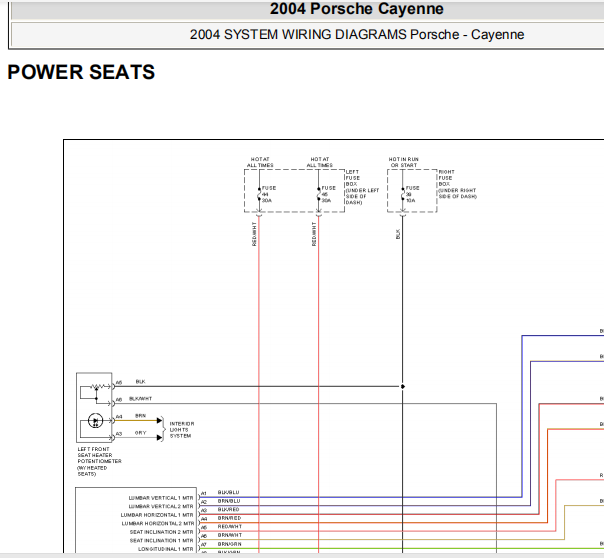The width and height of the screenshot is (604, 558).
Task: Click the 'BRN/BLU' wire label at A2
Action: point(229,501)
